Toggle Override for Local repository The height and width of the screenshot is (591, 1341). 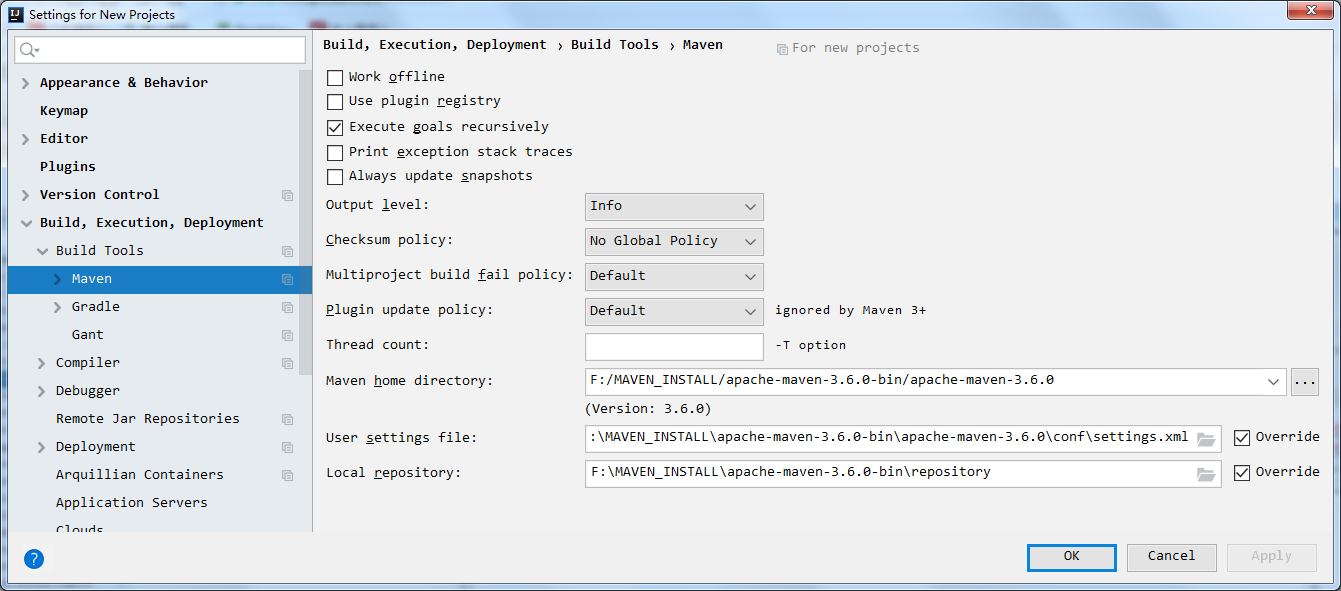(x=1242, y=472)
